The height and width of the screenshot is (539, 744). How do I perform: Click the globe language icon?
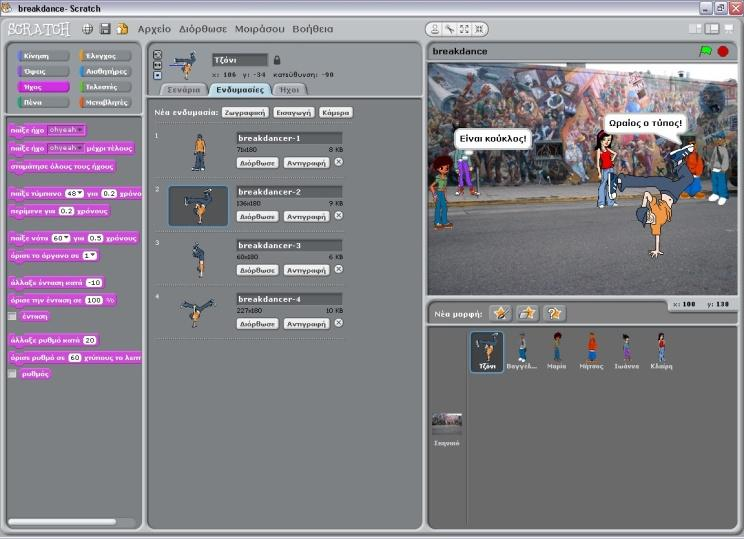click(x=87, y=29)
